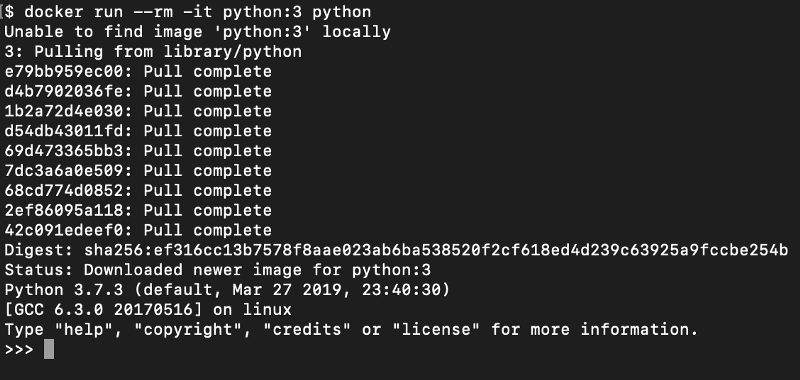This screenshot has width=800, height=380.
Task: Click the layer ID e79bb959ec00
Action: 64,71
